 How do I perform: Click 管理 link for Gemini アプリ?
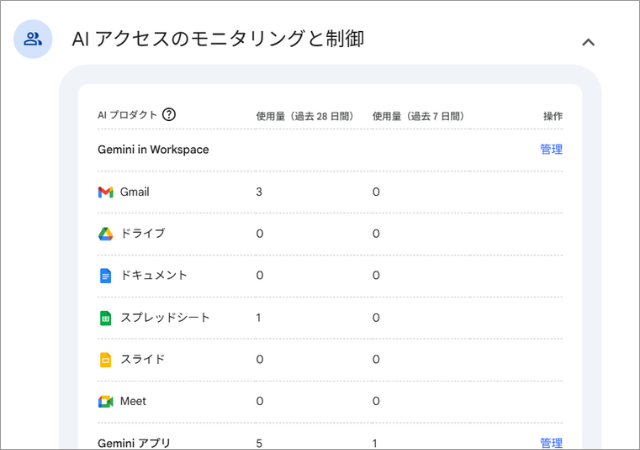click(551, 443)
